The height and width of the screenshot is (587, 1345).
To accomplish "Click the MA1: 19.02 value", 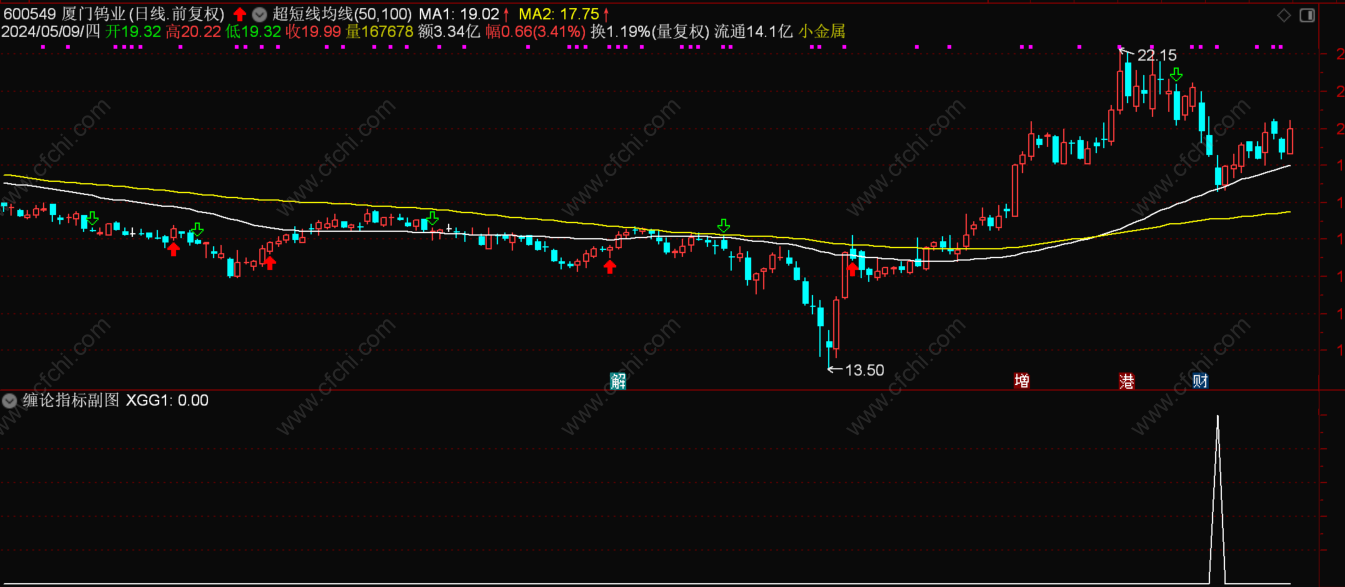I will [458, 14].
